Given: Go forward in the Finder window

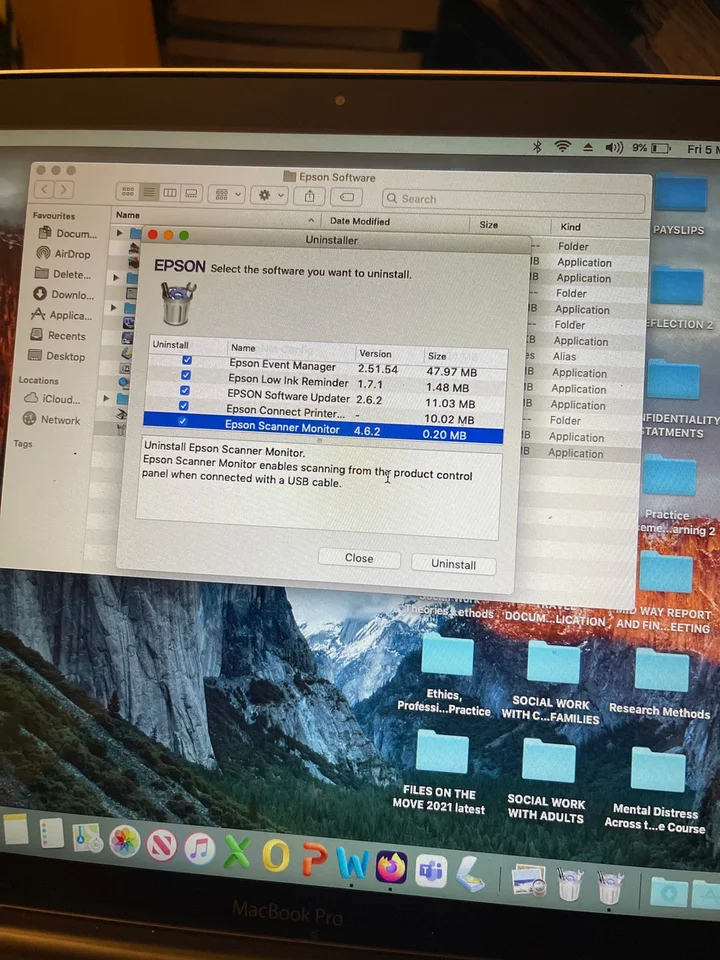Looking at the screenshot, I should [64, 190].
